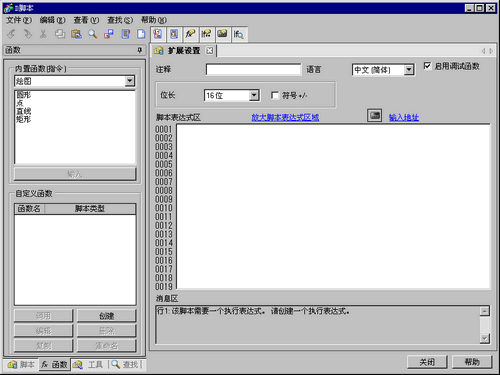This screenshot has height=375, width=500.
Task: Click into the 注释 comment input field
Action: click(x=253, y=70)
